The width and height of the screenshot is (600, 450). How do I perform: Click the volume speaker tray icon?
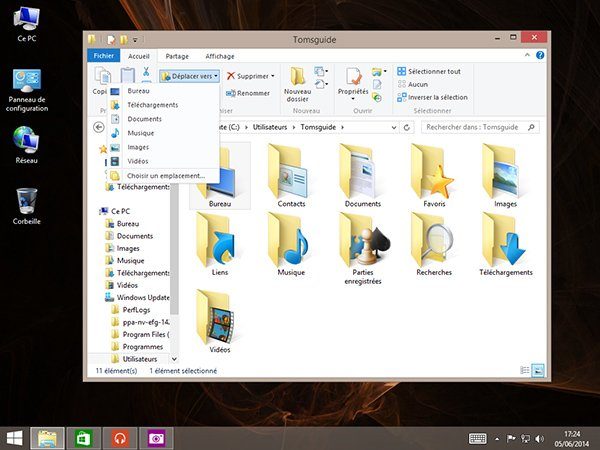click(540, 439)
